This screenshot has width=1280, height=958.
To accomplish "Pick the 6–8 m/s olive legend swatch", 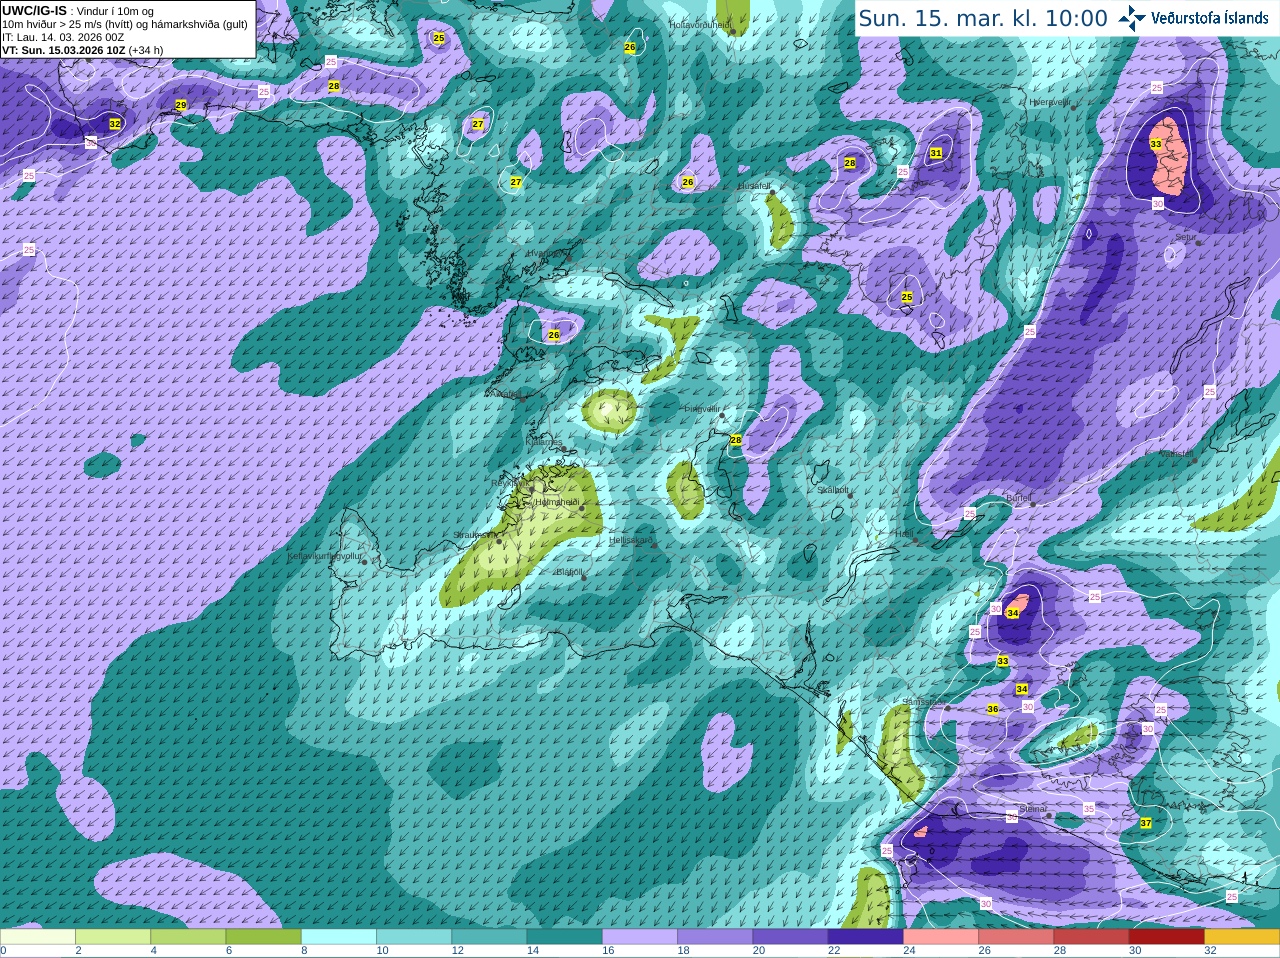I will coord(263,937).
